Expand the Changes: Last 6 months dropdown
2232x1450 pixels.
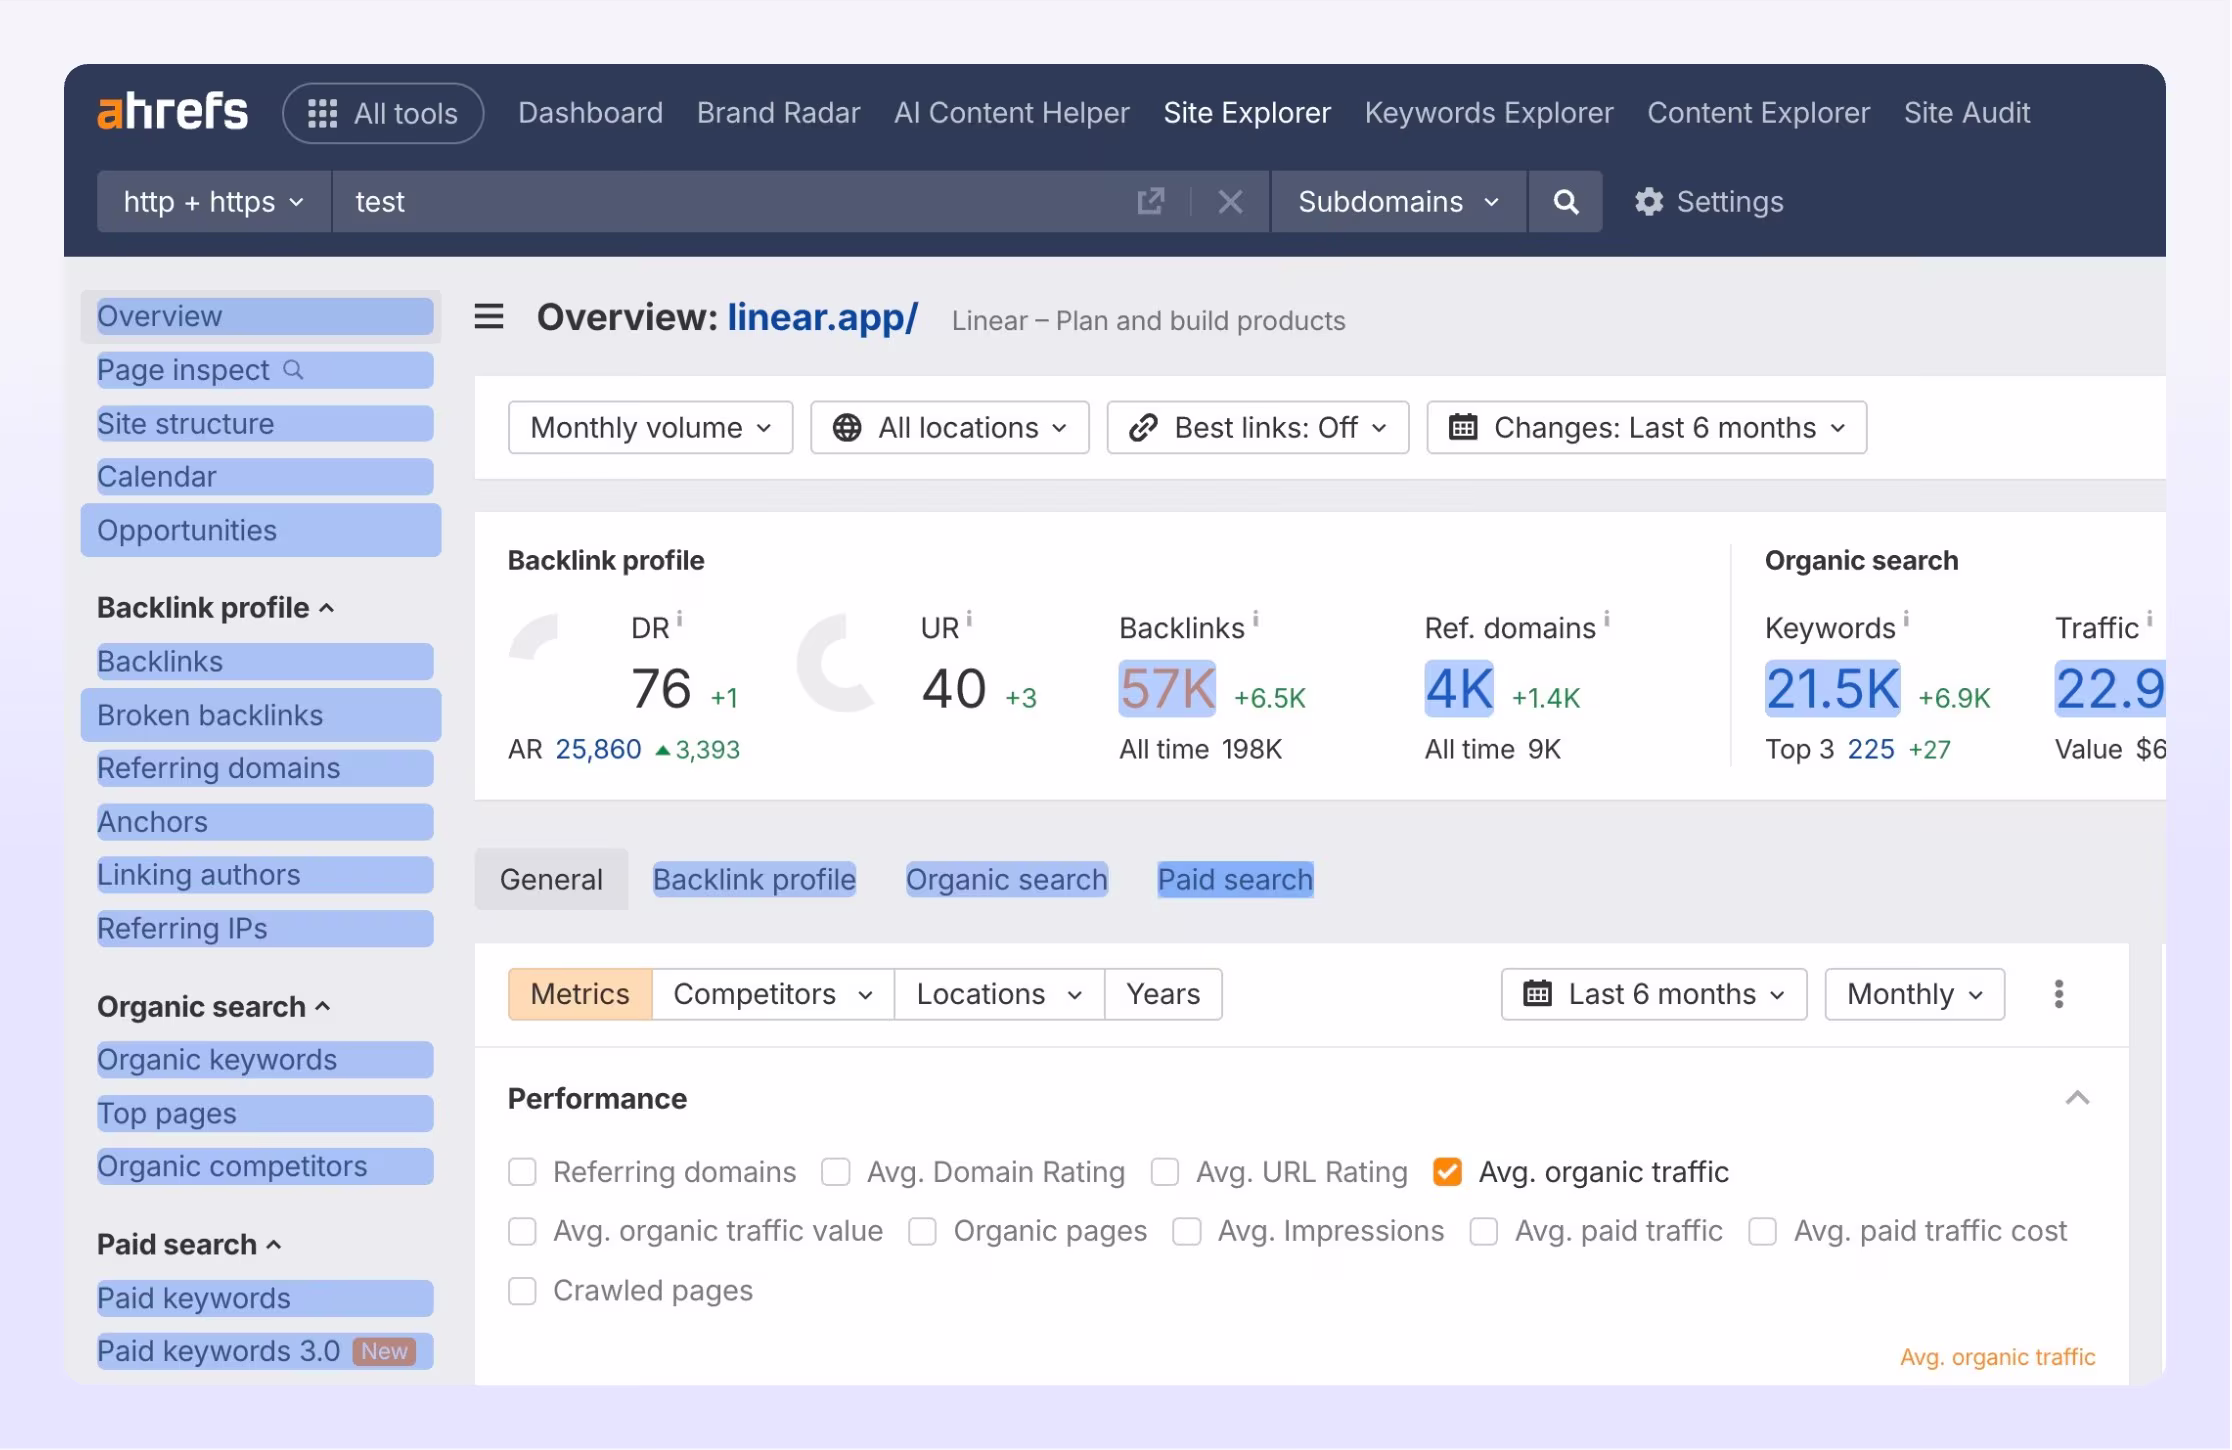[1645, 427]
